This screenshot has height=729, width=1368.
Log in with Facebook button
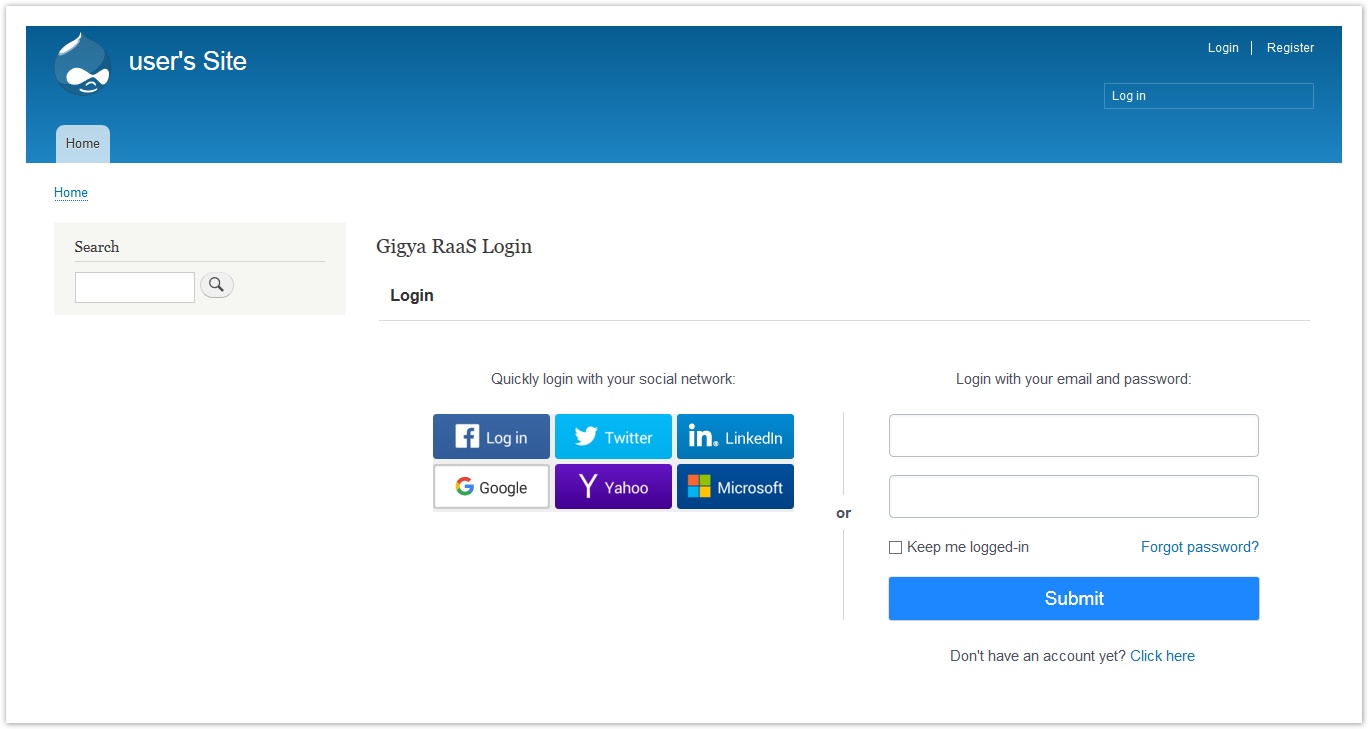coord(491,437)
